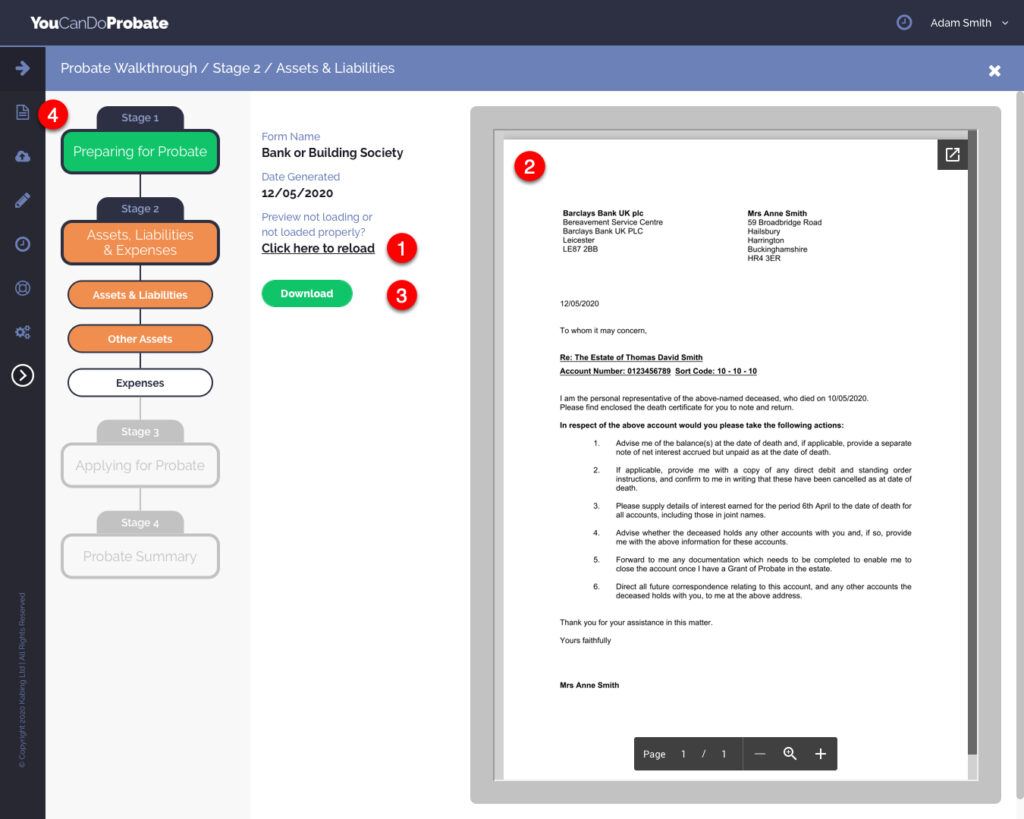This screenshot has width=1024, height=819.
Task: Click the green Download button
Action: pyautogui.click(x=307, y=294)
